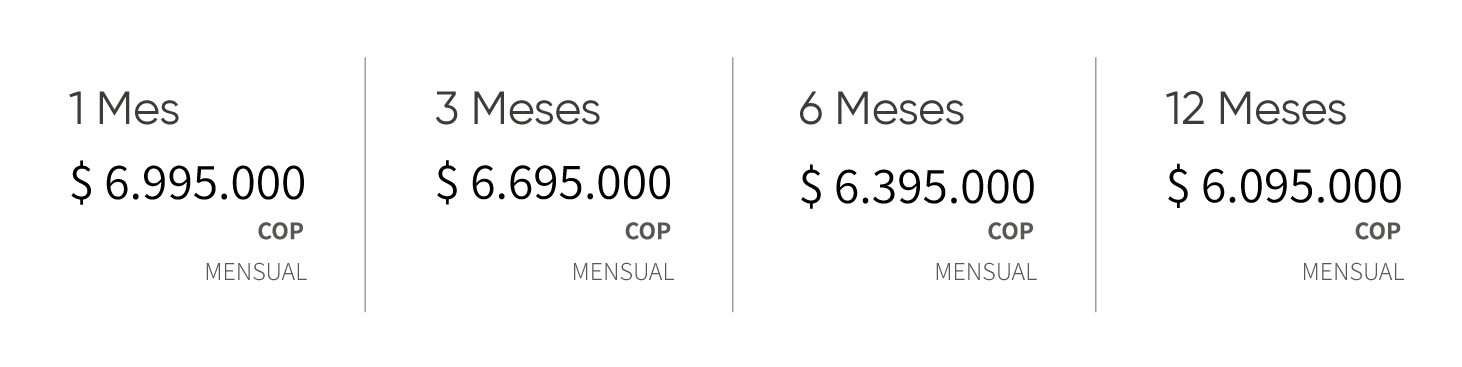Click the $ 6.395.000 price
1462x367 pixels.
[x=918, y=187]
